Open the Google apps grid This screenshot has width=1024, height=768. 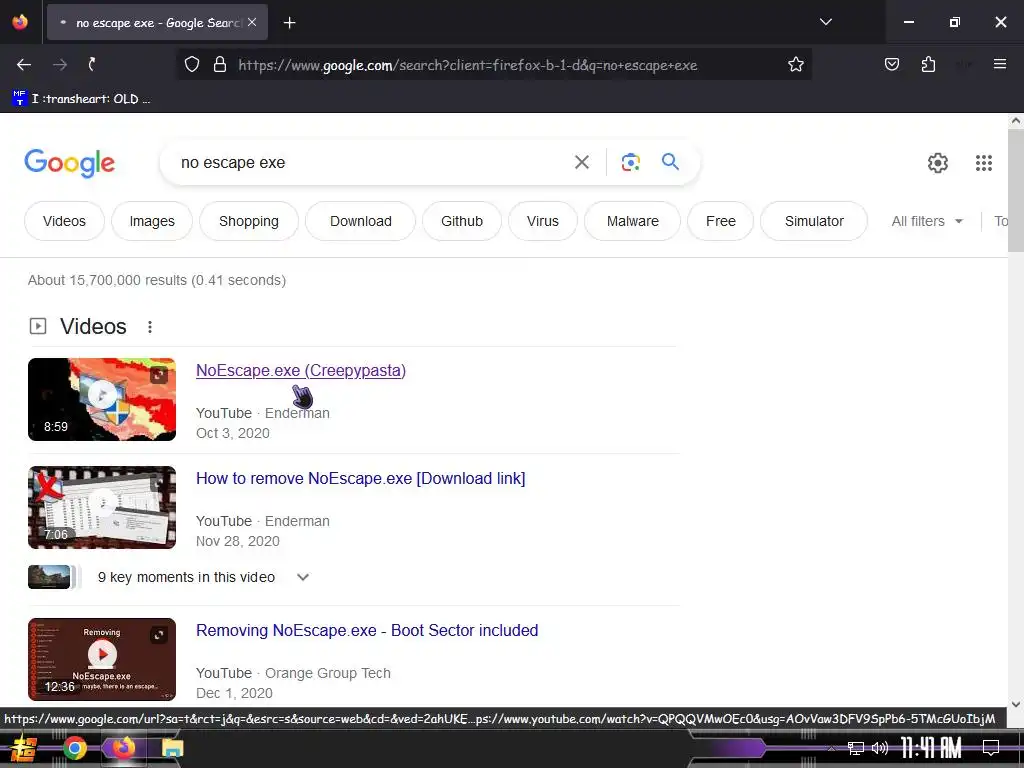(984, 163)
